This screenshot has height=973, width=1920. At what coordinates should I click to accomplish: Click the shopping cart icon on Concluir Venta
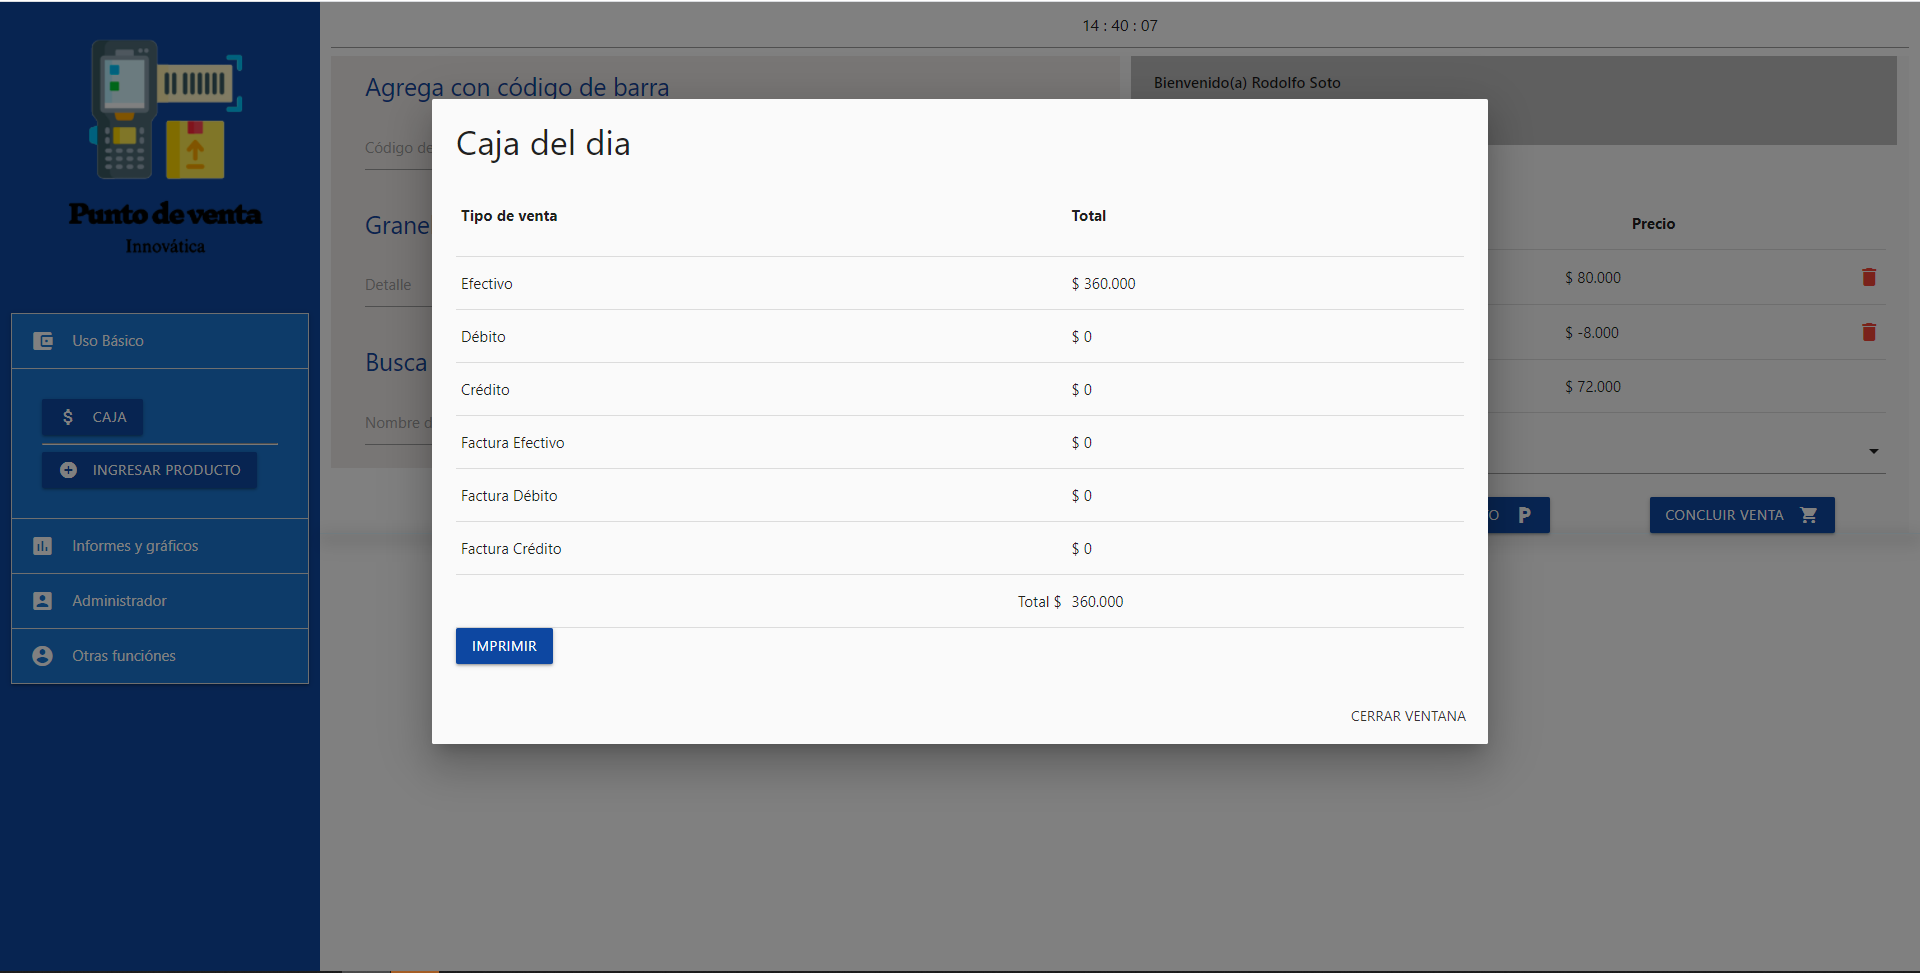[1808, 515]
